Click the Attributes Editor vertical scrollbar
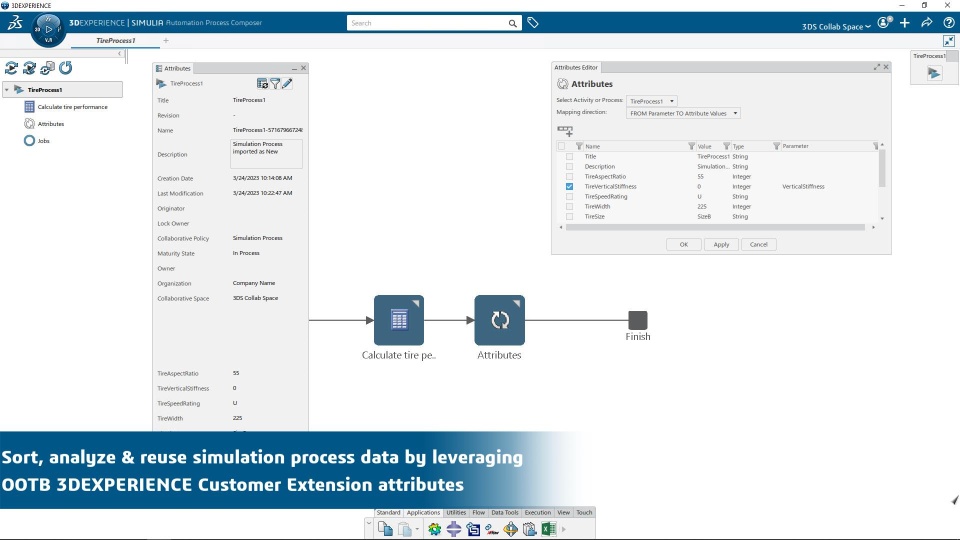Viewport: 960px width, 540px height. tap(882, 168)
